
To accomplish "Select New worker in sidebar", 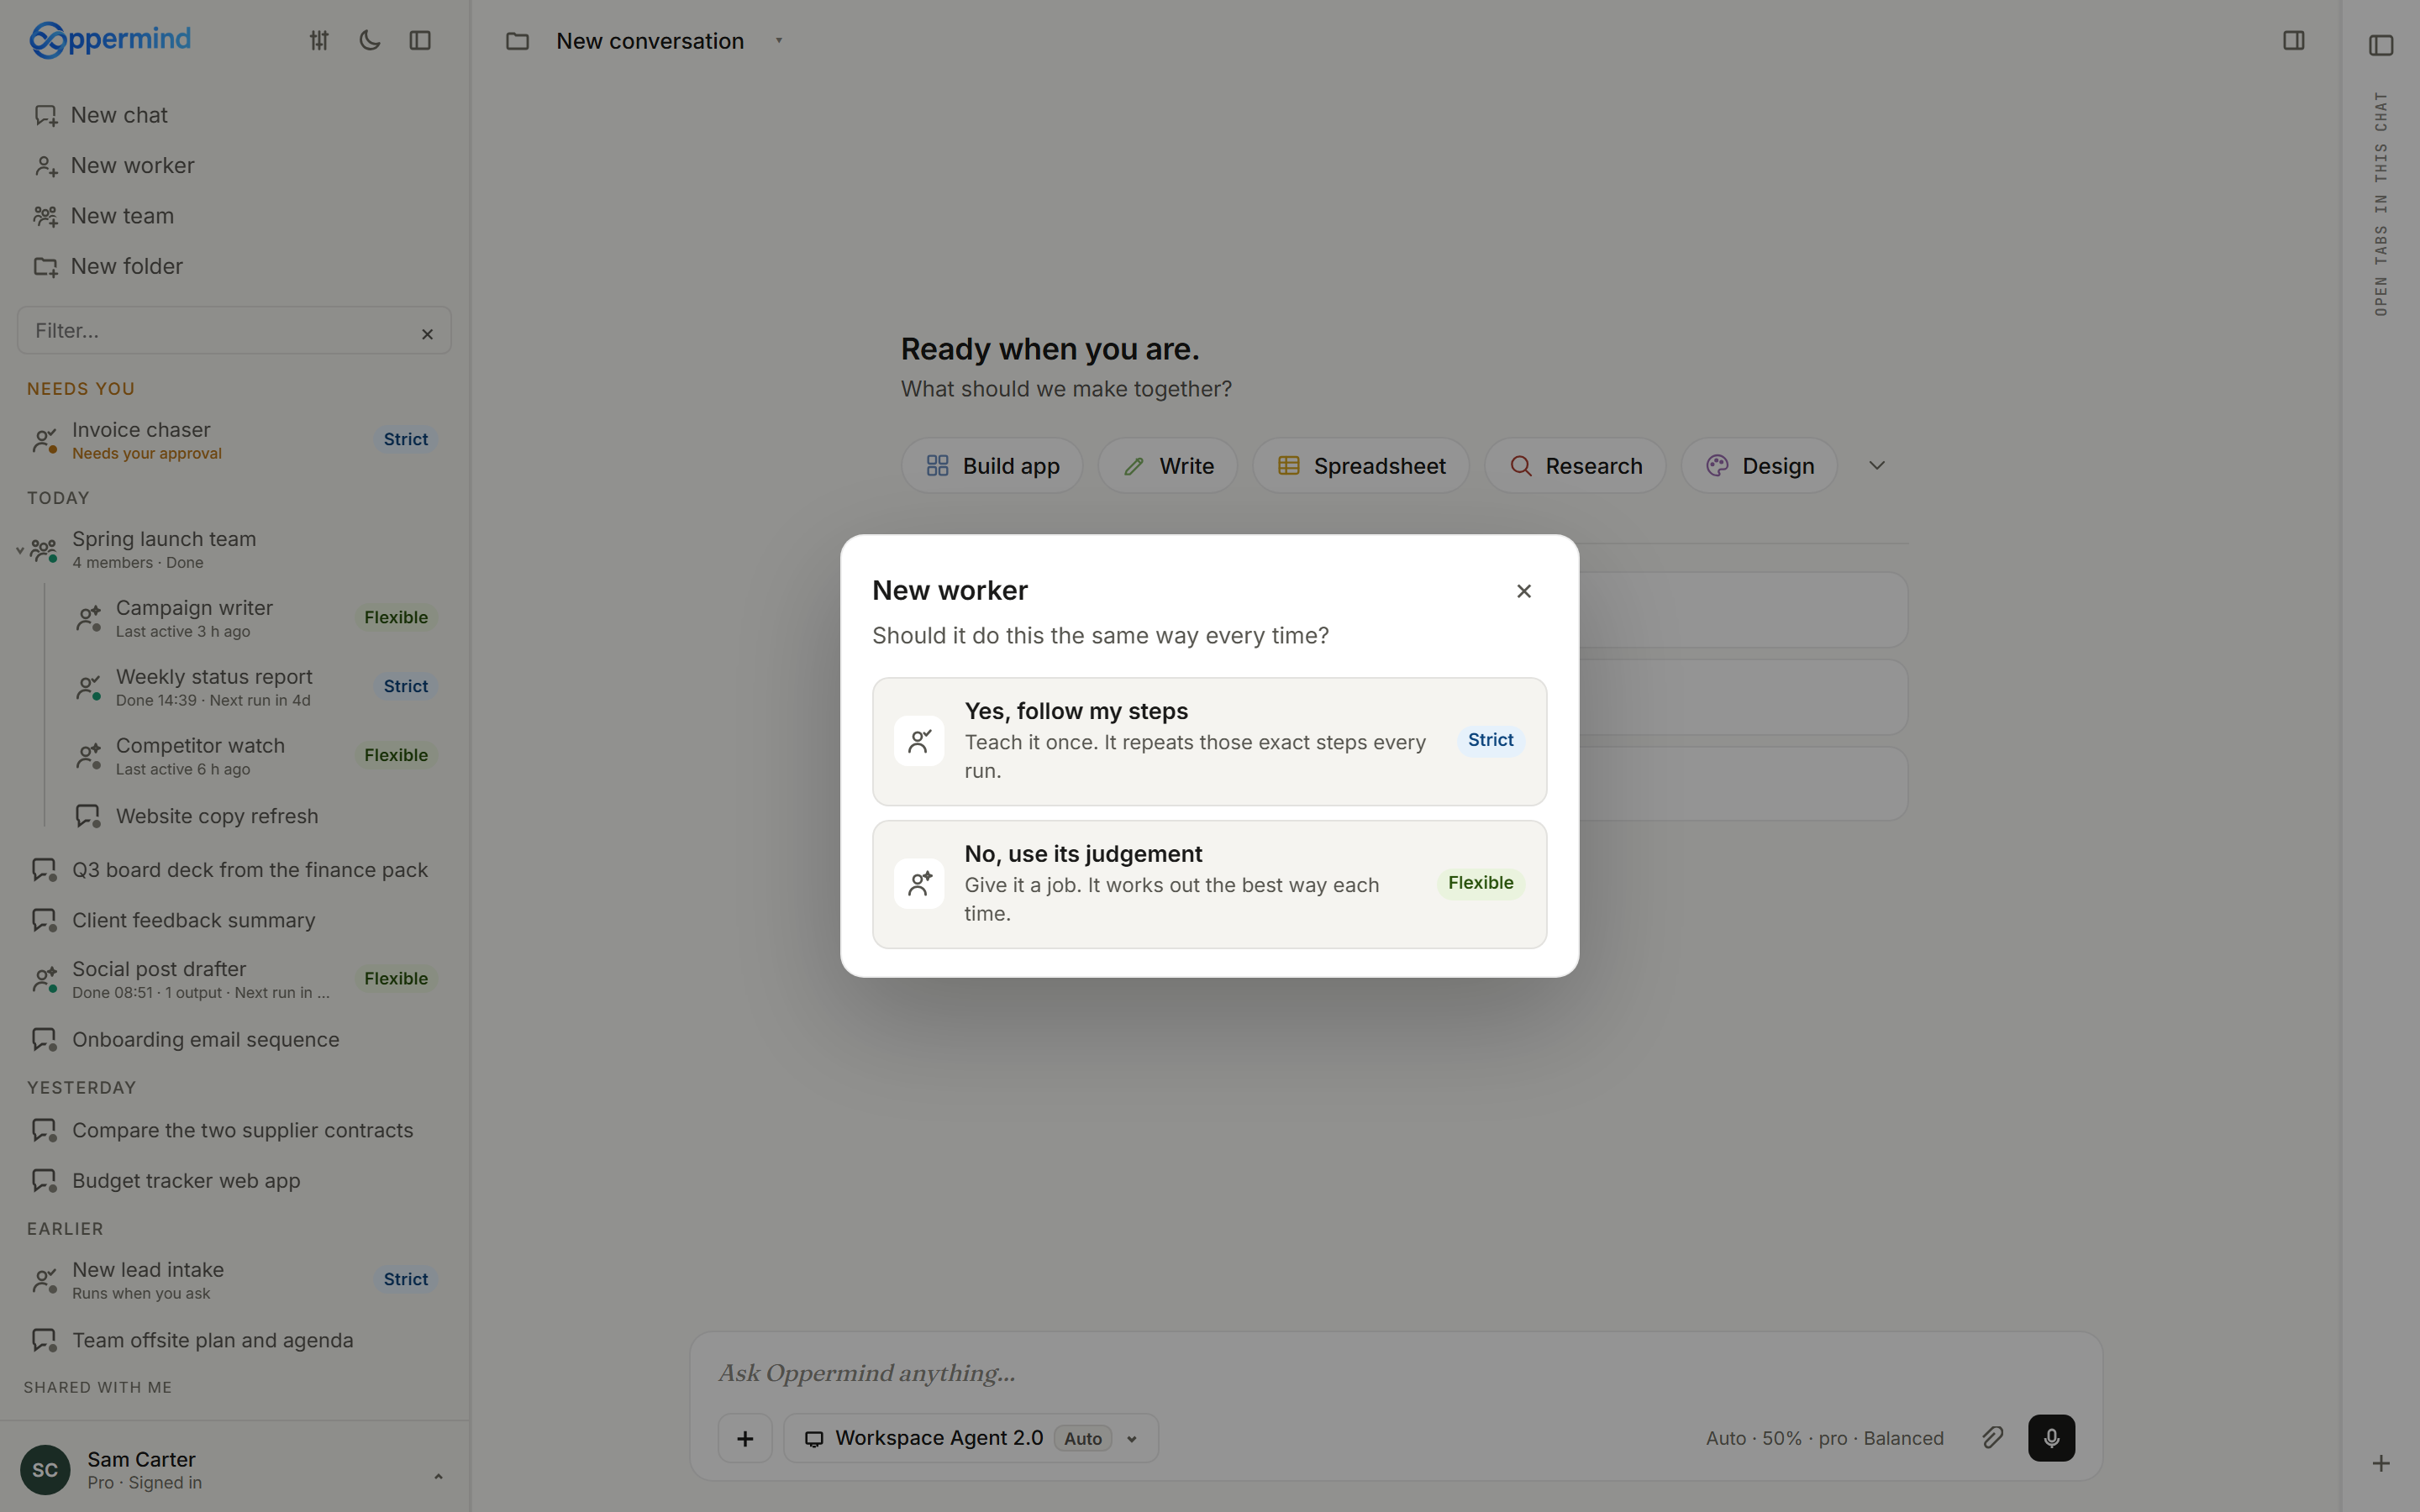I will (x=235, y=166).
